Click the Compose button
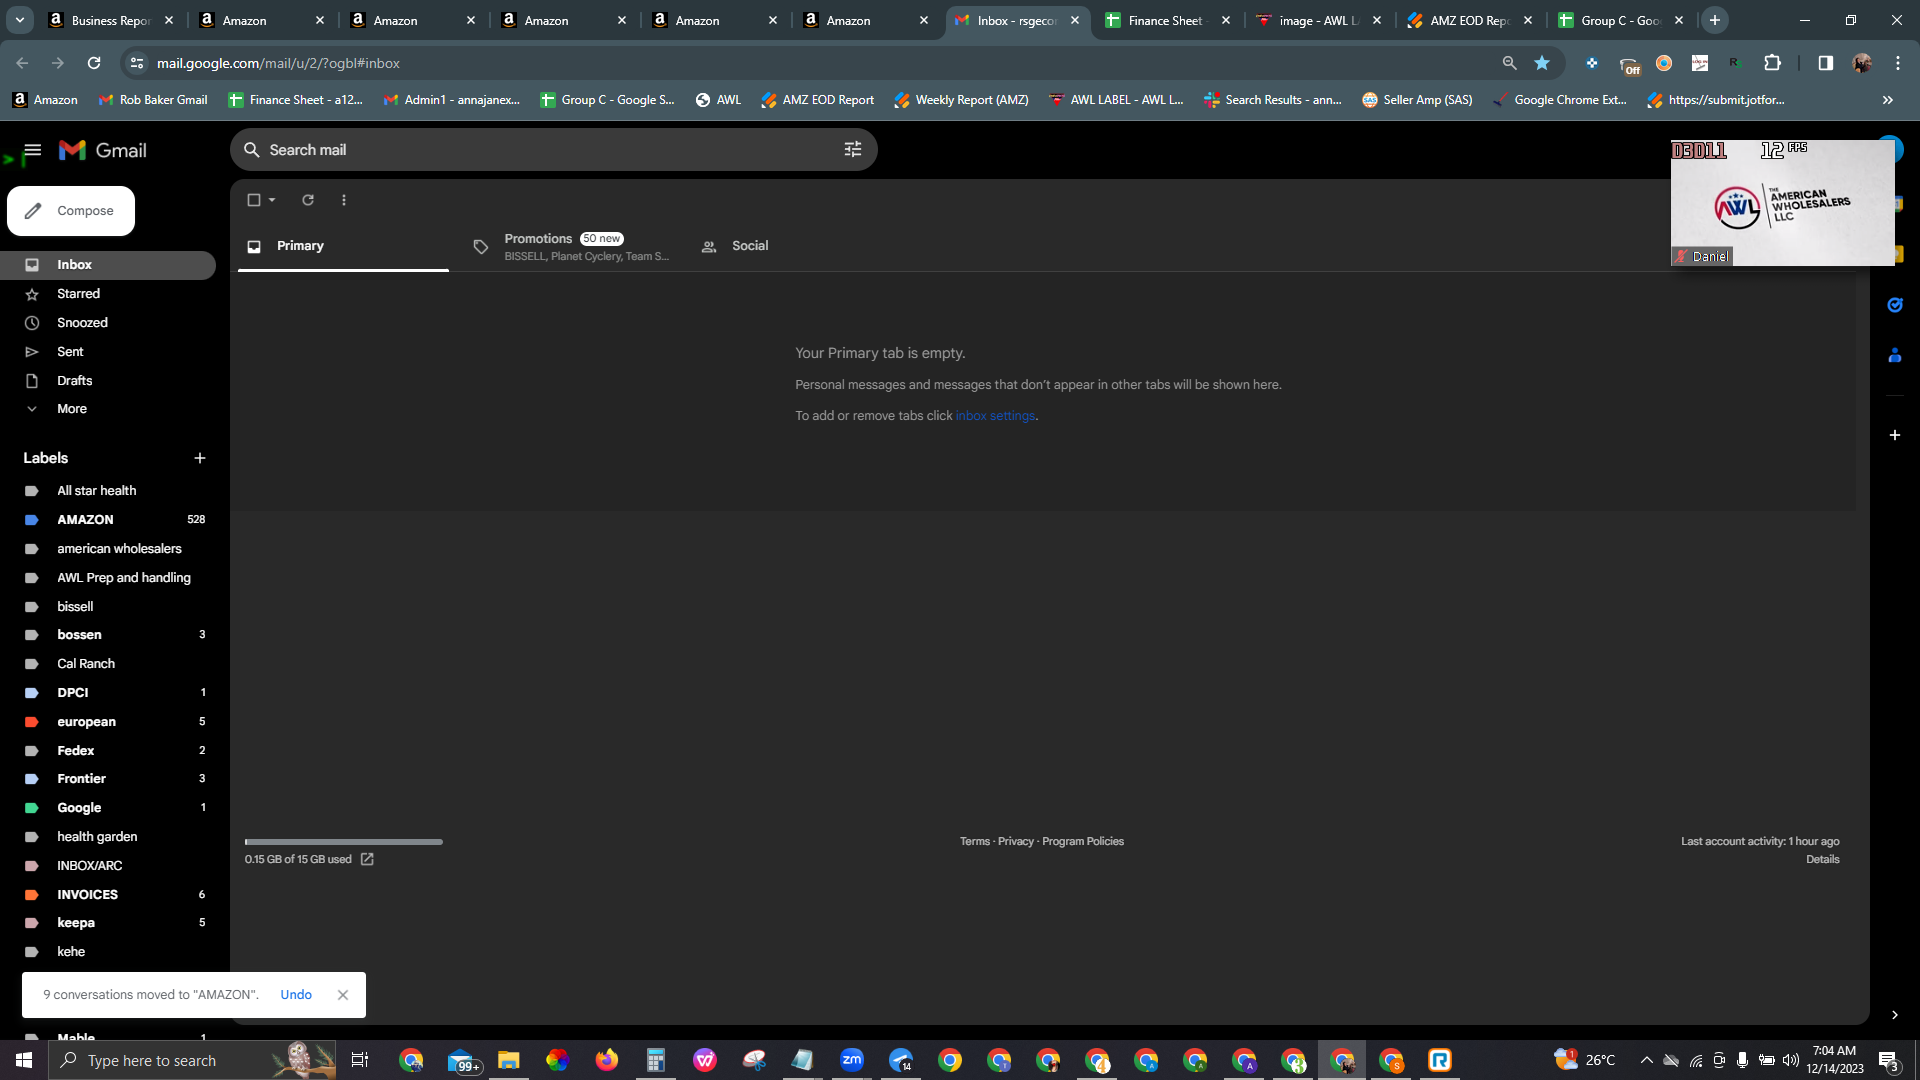 coord(71,211)
